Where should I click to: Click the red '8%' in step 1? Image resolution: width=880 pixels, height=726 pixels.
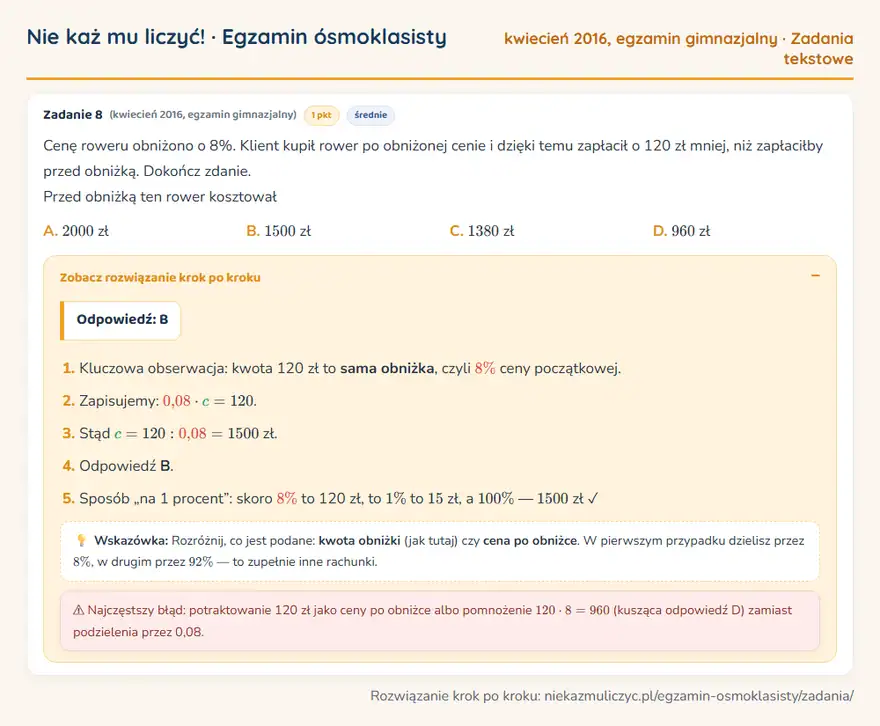(485, 369)
